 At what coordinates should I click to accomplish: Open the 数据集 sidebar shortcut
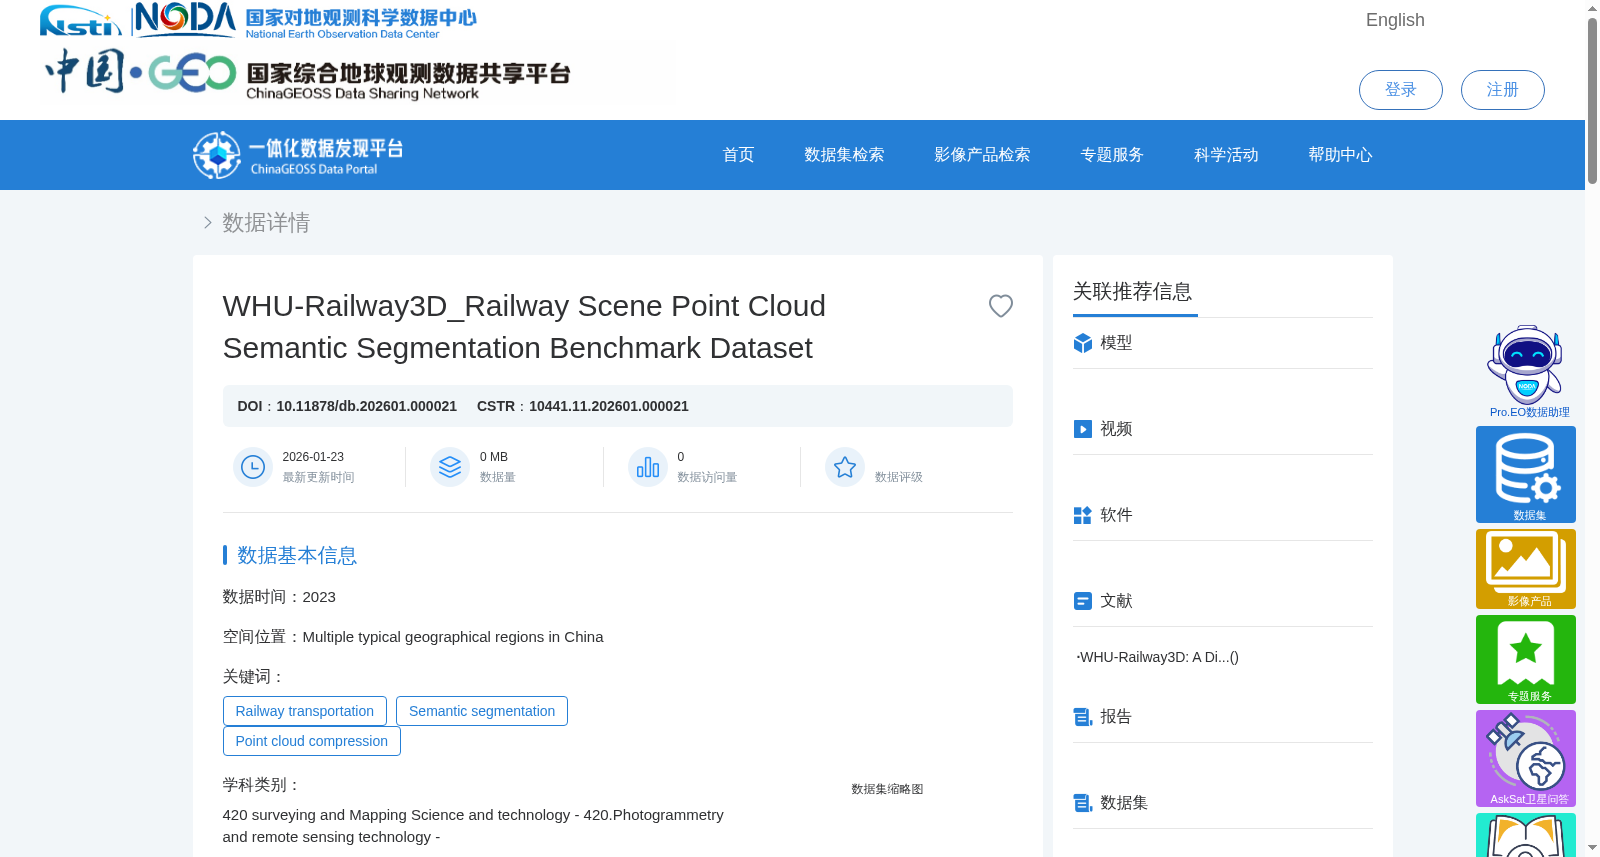point(1526,474)
